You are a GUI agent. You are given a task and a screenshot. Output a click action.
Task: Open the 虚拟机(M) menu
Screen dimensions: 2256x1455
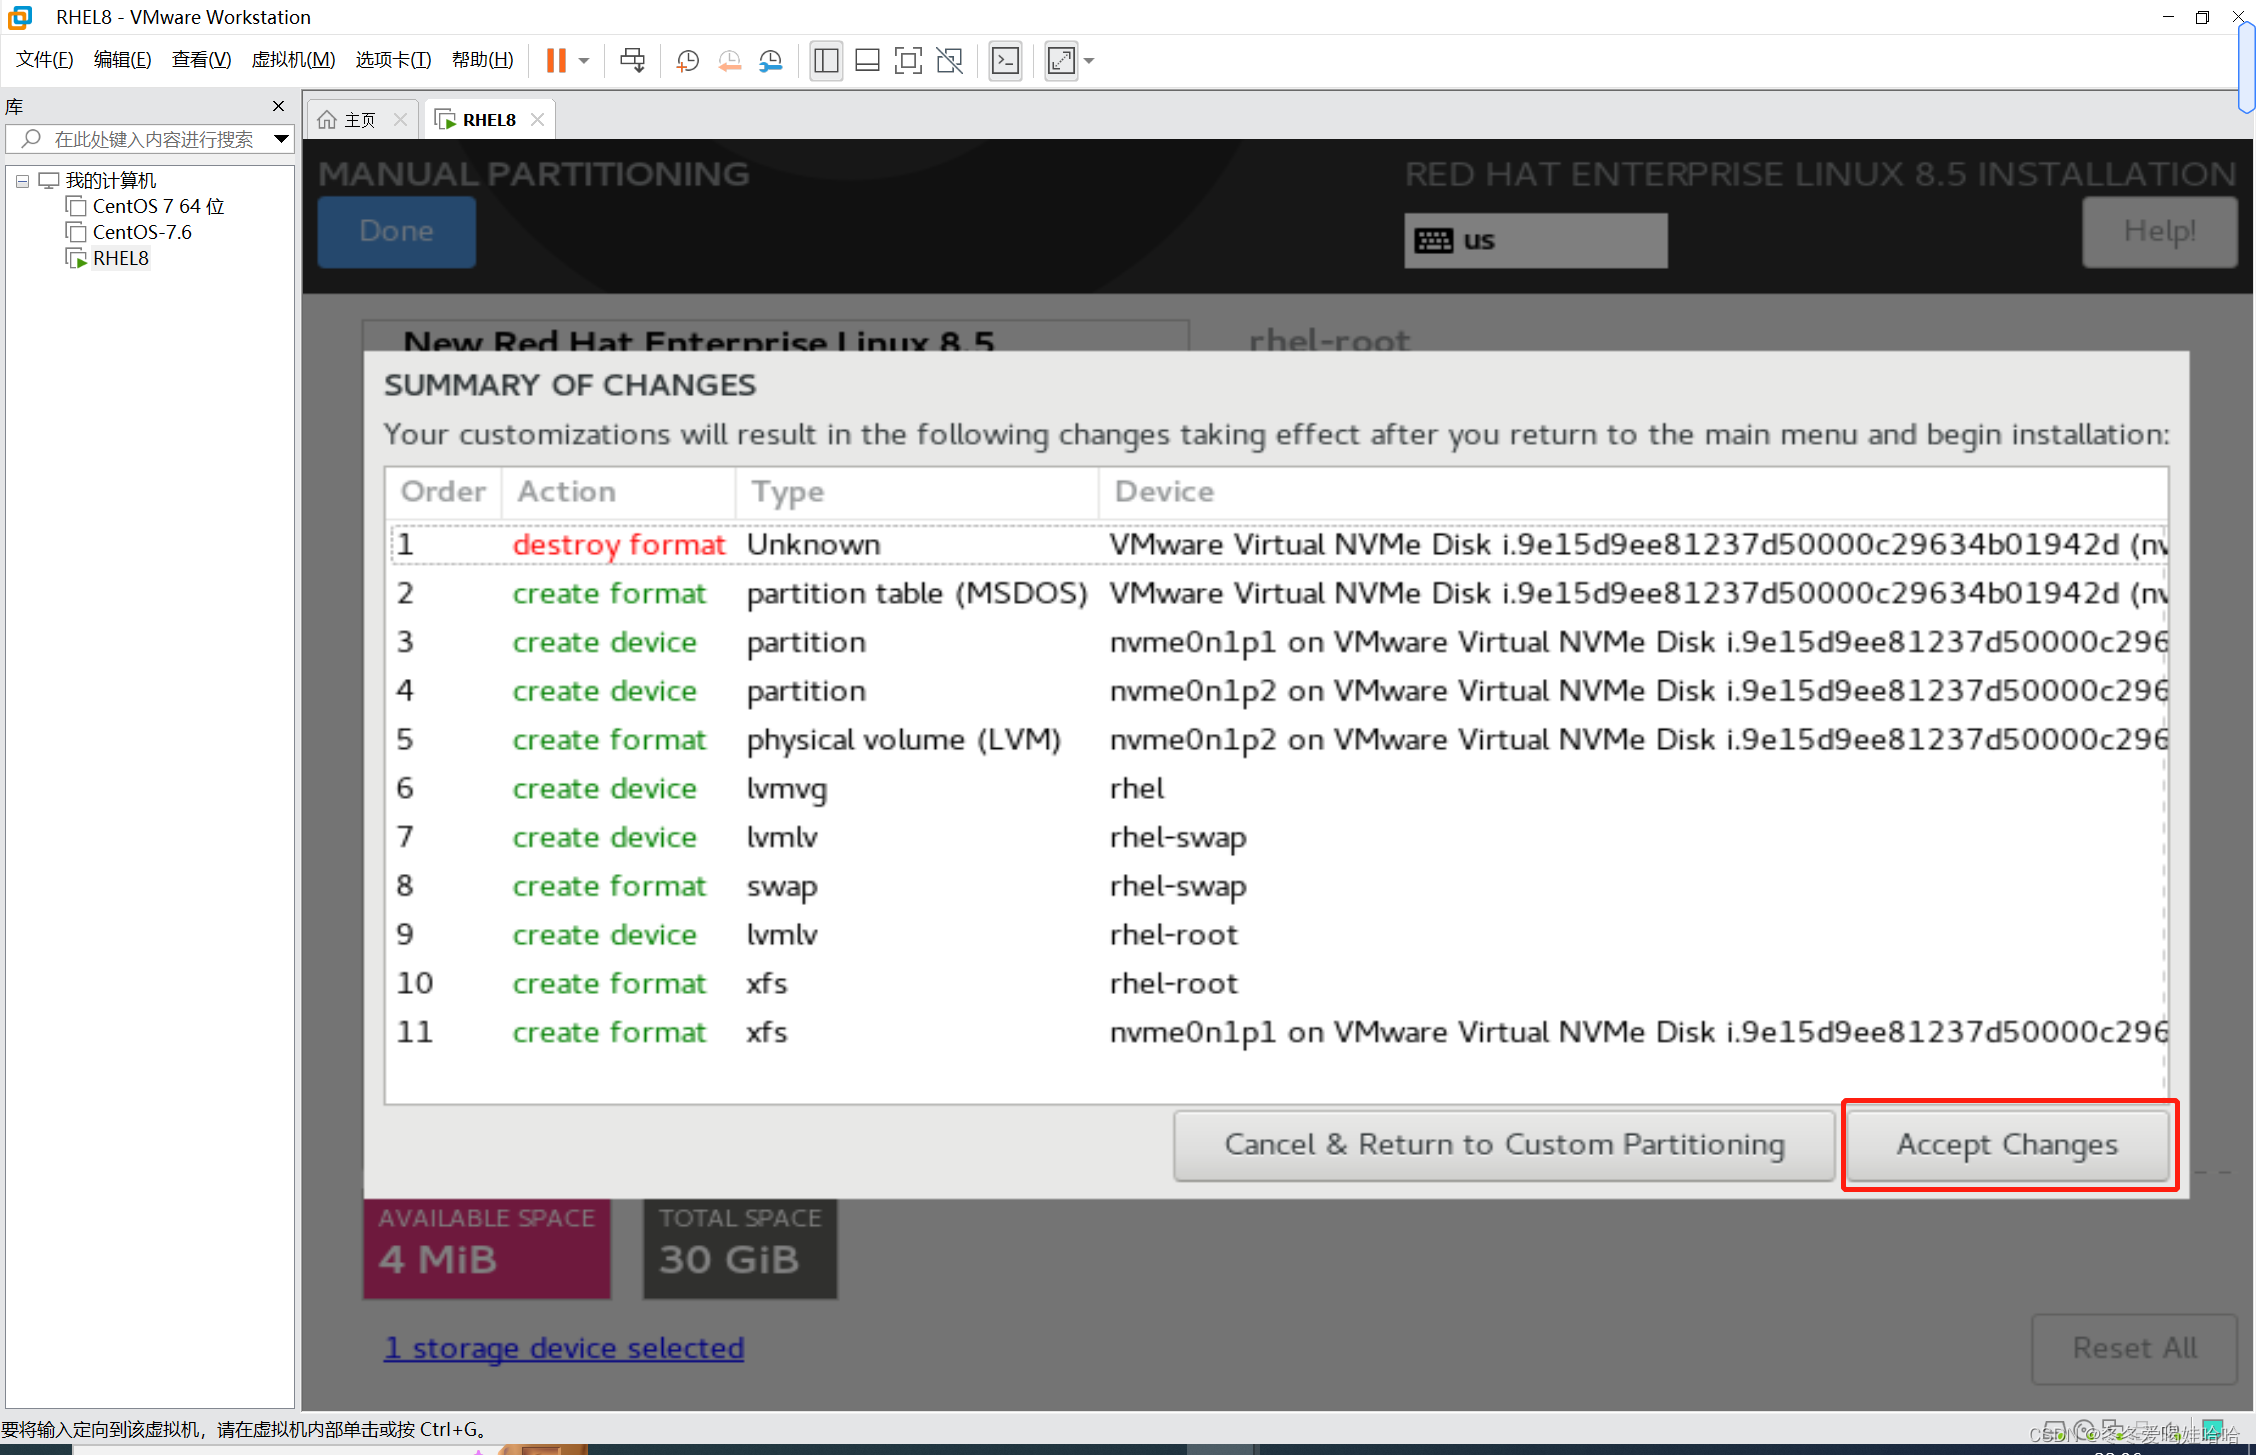pos(293,60)
